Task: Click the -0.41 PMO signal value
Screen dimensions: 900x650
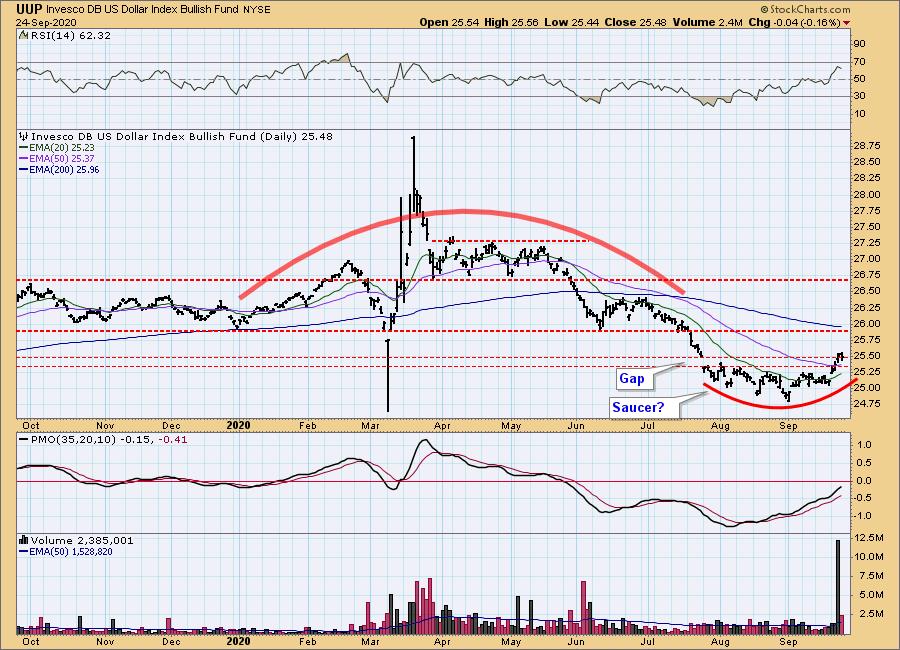Action: [x=174, y=440]
